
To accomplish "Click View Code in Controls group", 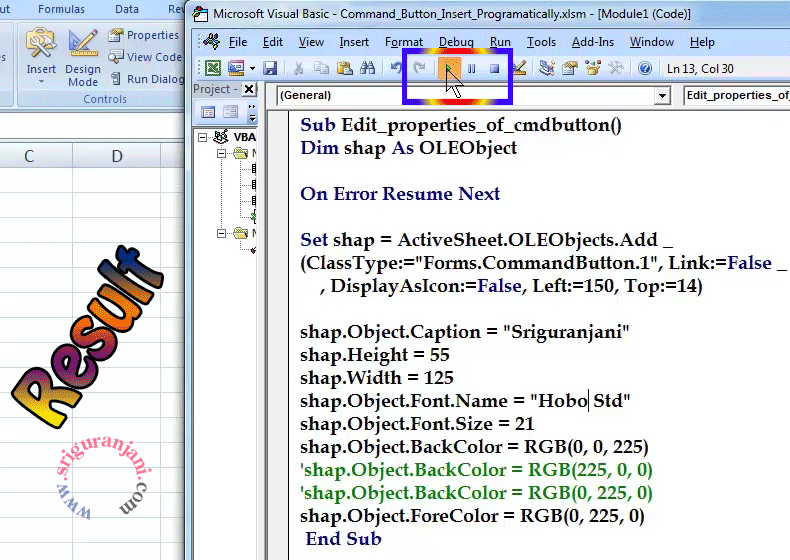I will coord(146,57).
